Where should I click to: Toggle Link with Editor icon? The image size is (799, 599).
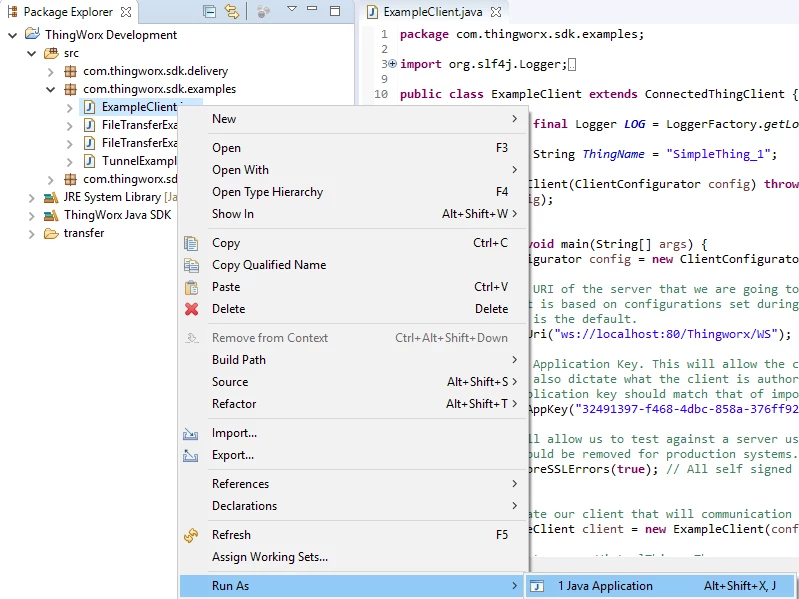pyautogui.click(x=231, y=11)
